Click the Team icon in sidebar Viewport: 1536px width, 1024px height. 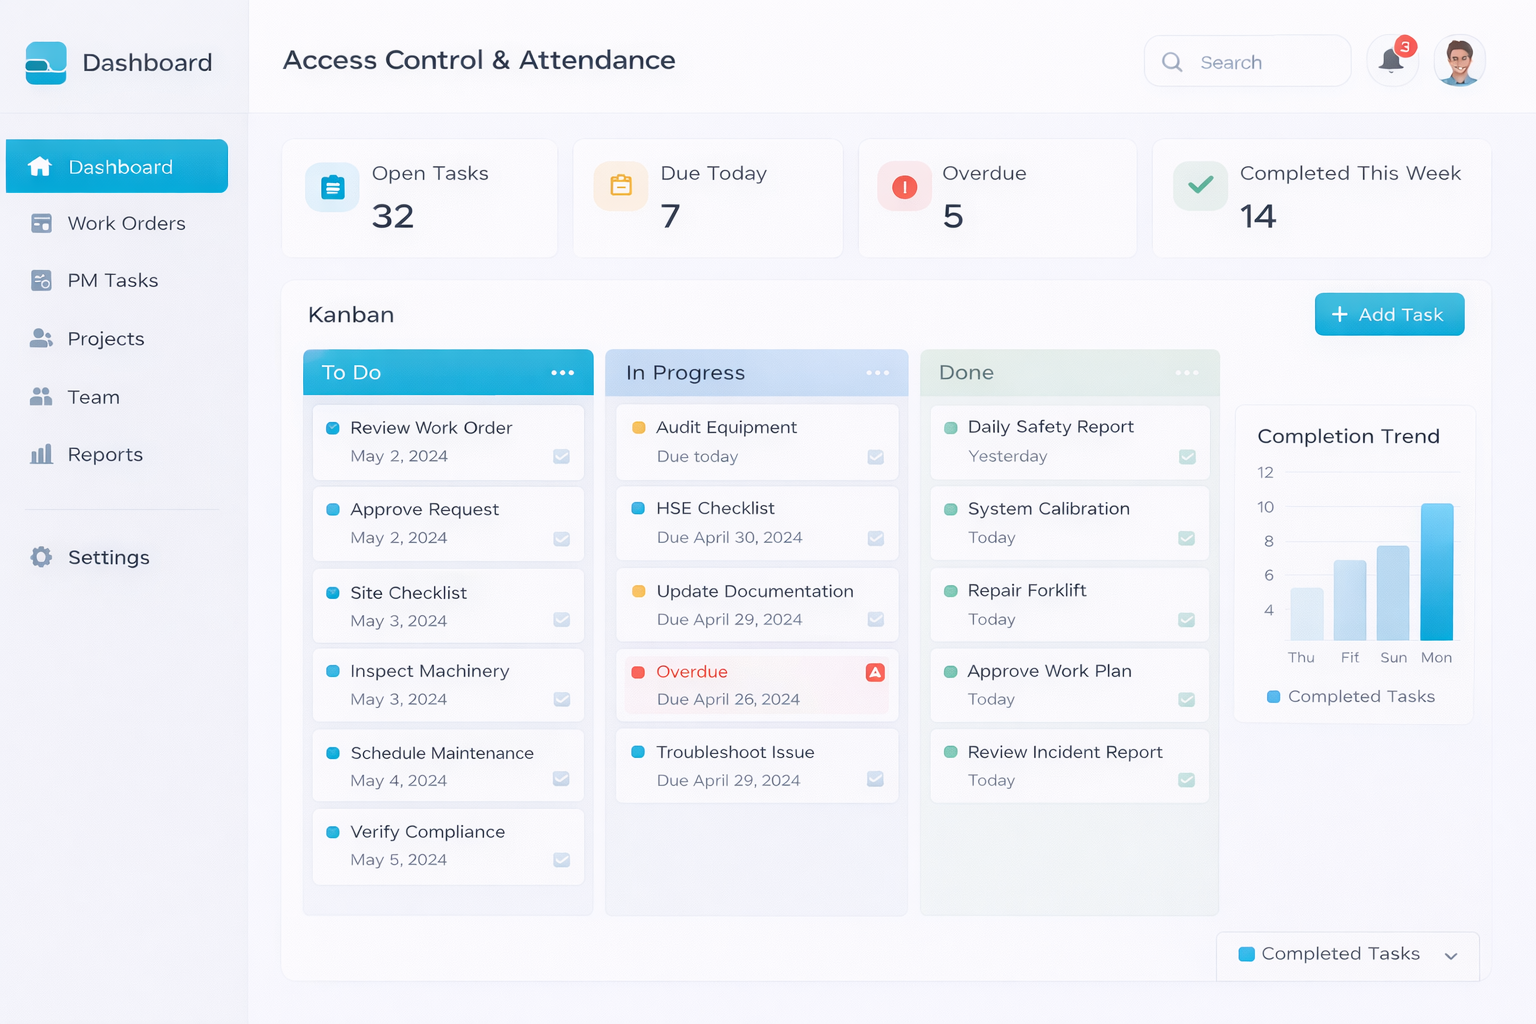[x=42, y=396]
